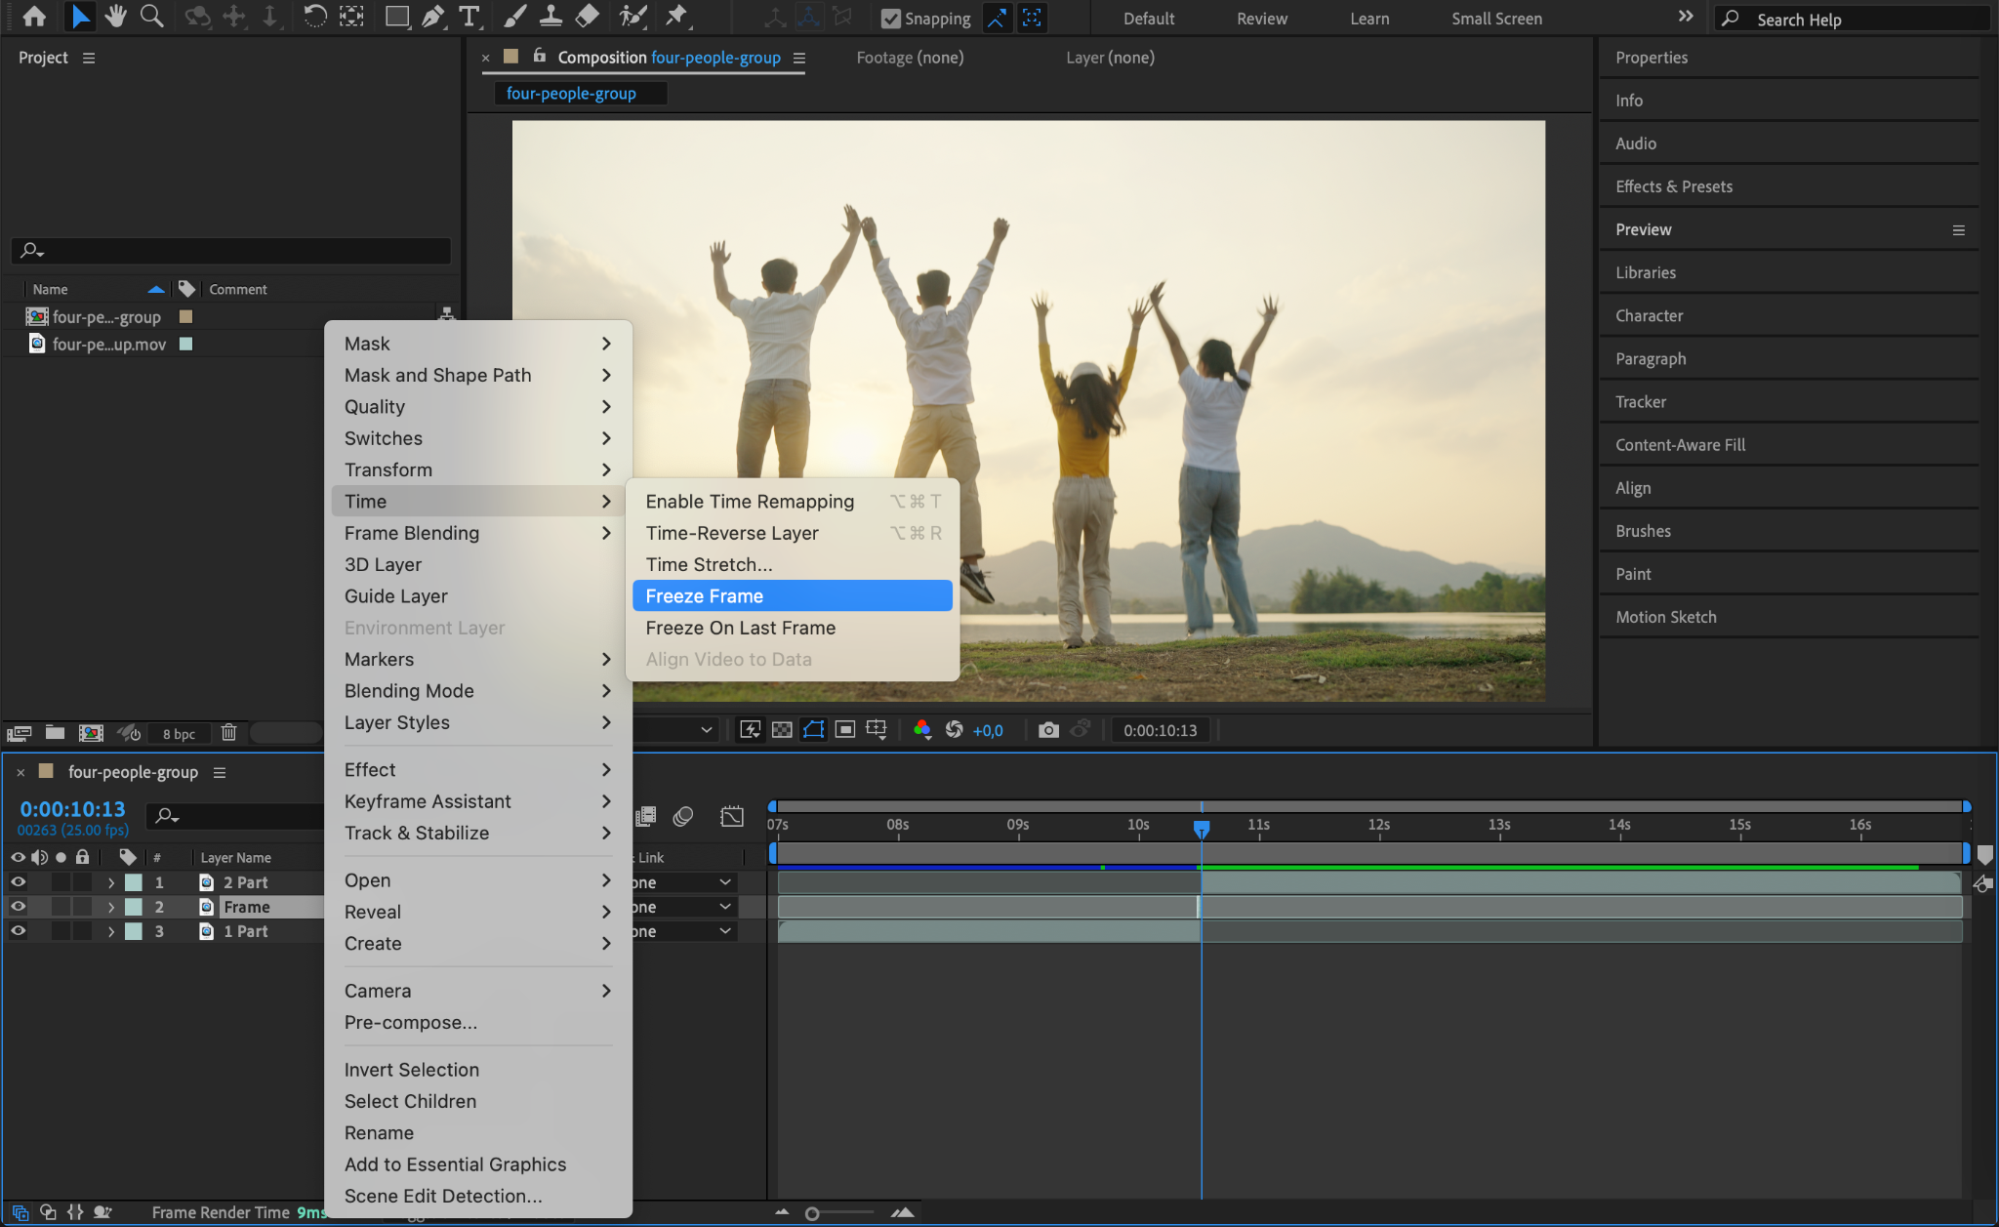Image resolution: width=1999 pixels, height=1227 pixels.
Task: Select the Type text tool
Action: [x=468, y=16]
